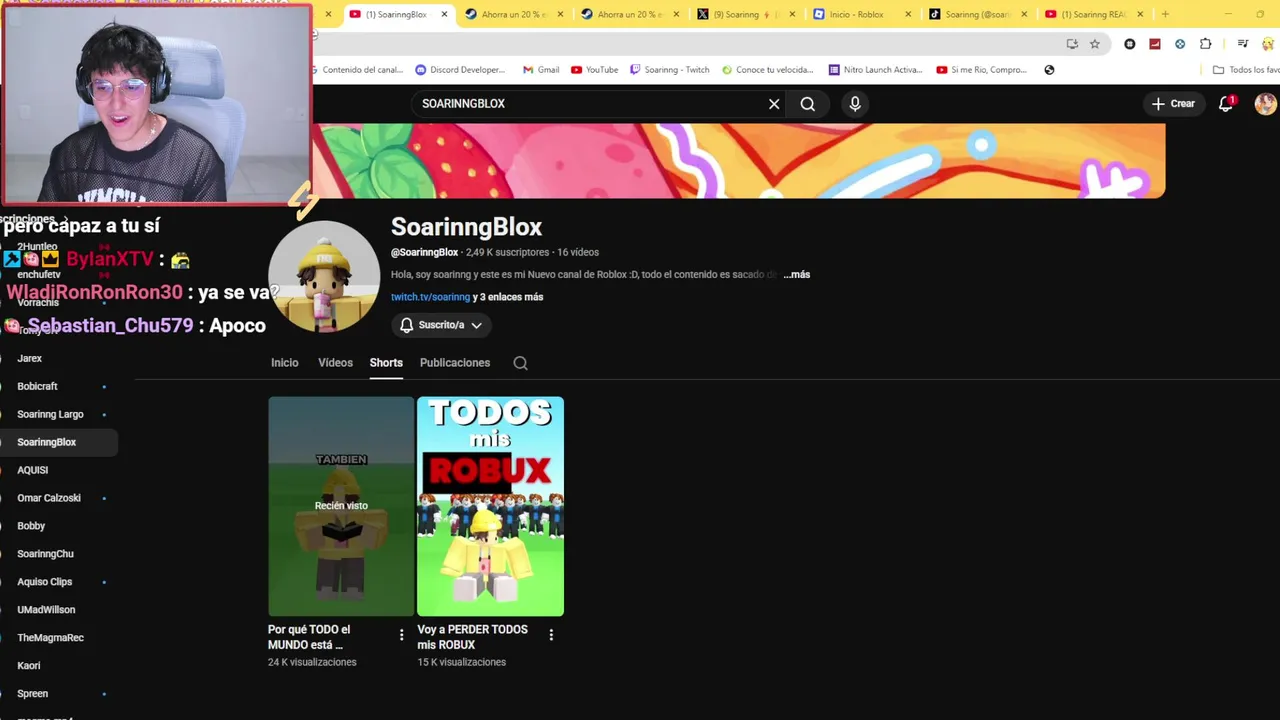
Task: Close the active SoarinngBlox tab
Action: coord(445,14)
